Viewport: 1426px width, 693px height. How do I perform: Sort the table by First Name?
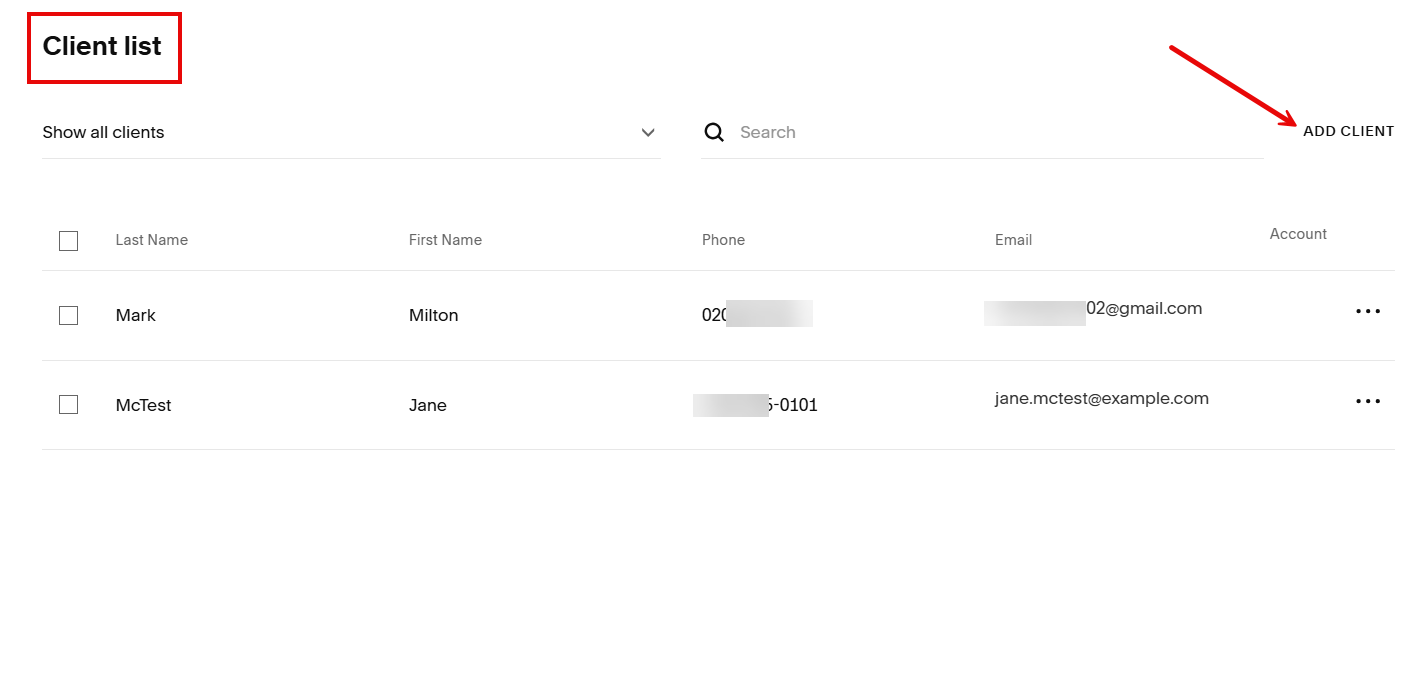[444, 239]
